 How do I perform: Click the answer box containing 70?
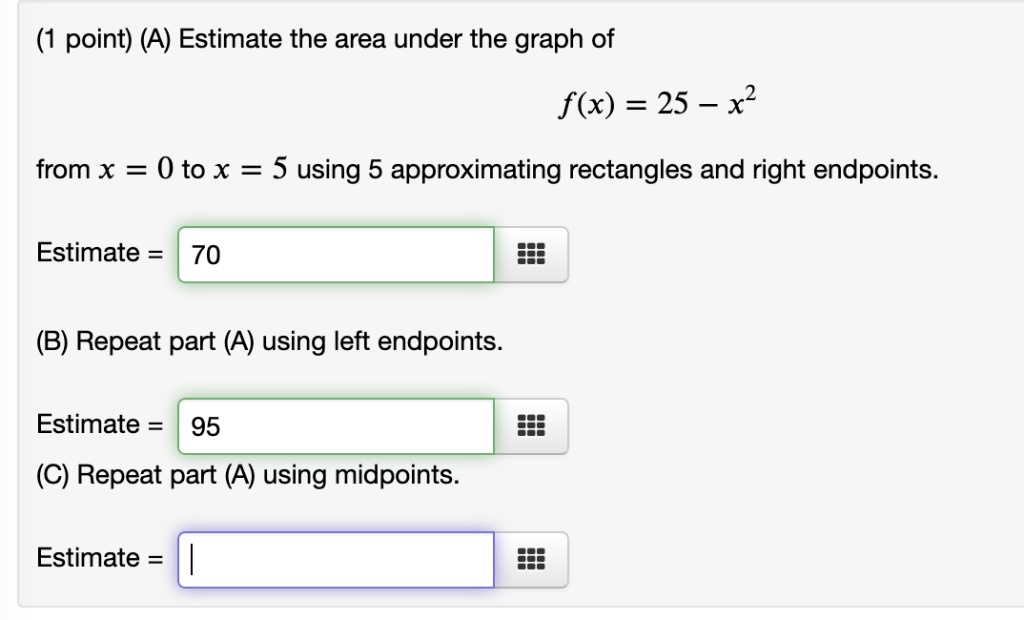tap(335, 254)
